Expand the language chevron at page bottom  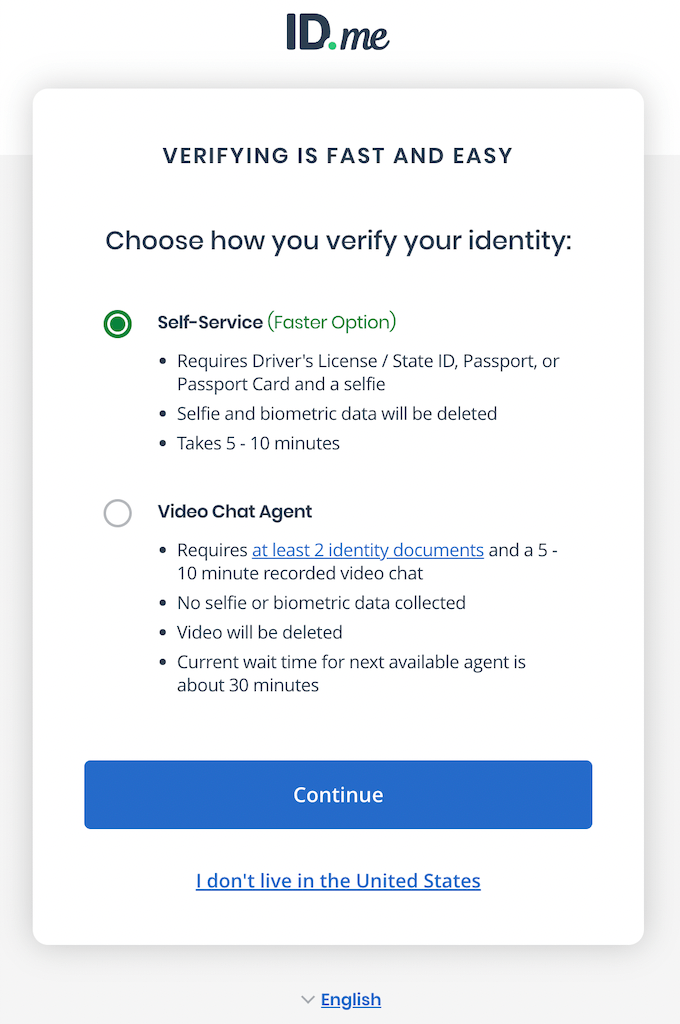[308, 999]
